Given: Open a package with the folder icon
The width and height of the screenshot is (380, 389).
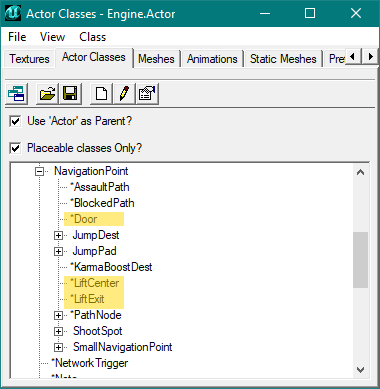Looking at the screenshot, I should pos(47,93).
